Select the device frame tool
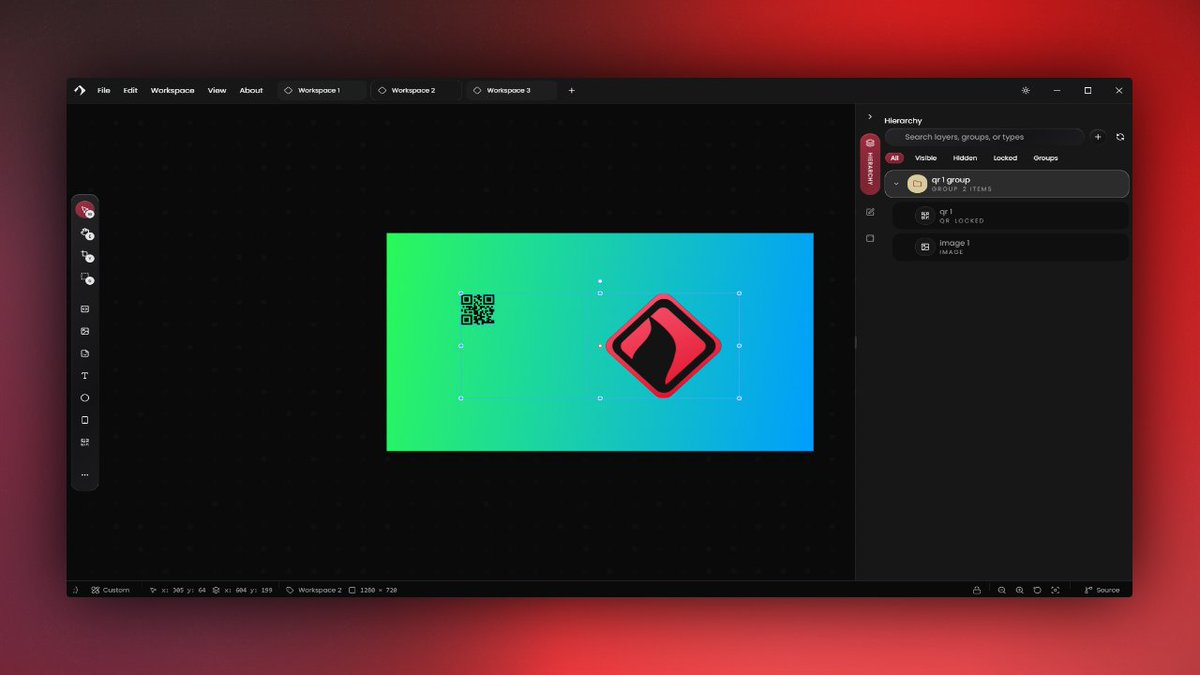This screenshot has width=1200, height=675. point(85,420)
